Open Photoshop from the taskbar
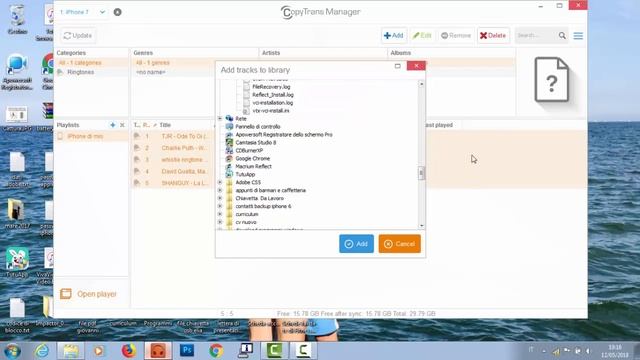This screenshot has width=640, height=360. tap(187, 350)
